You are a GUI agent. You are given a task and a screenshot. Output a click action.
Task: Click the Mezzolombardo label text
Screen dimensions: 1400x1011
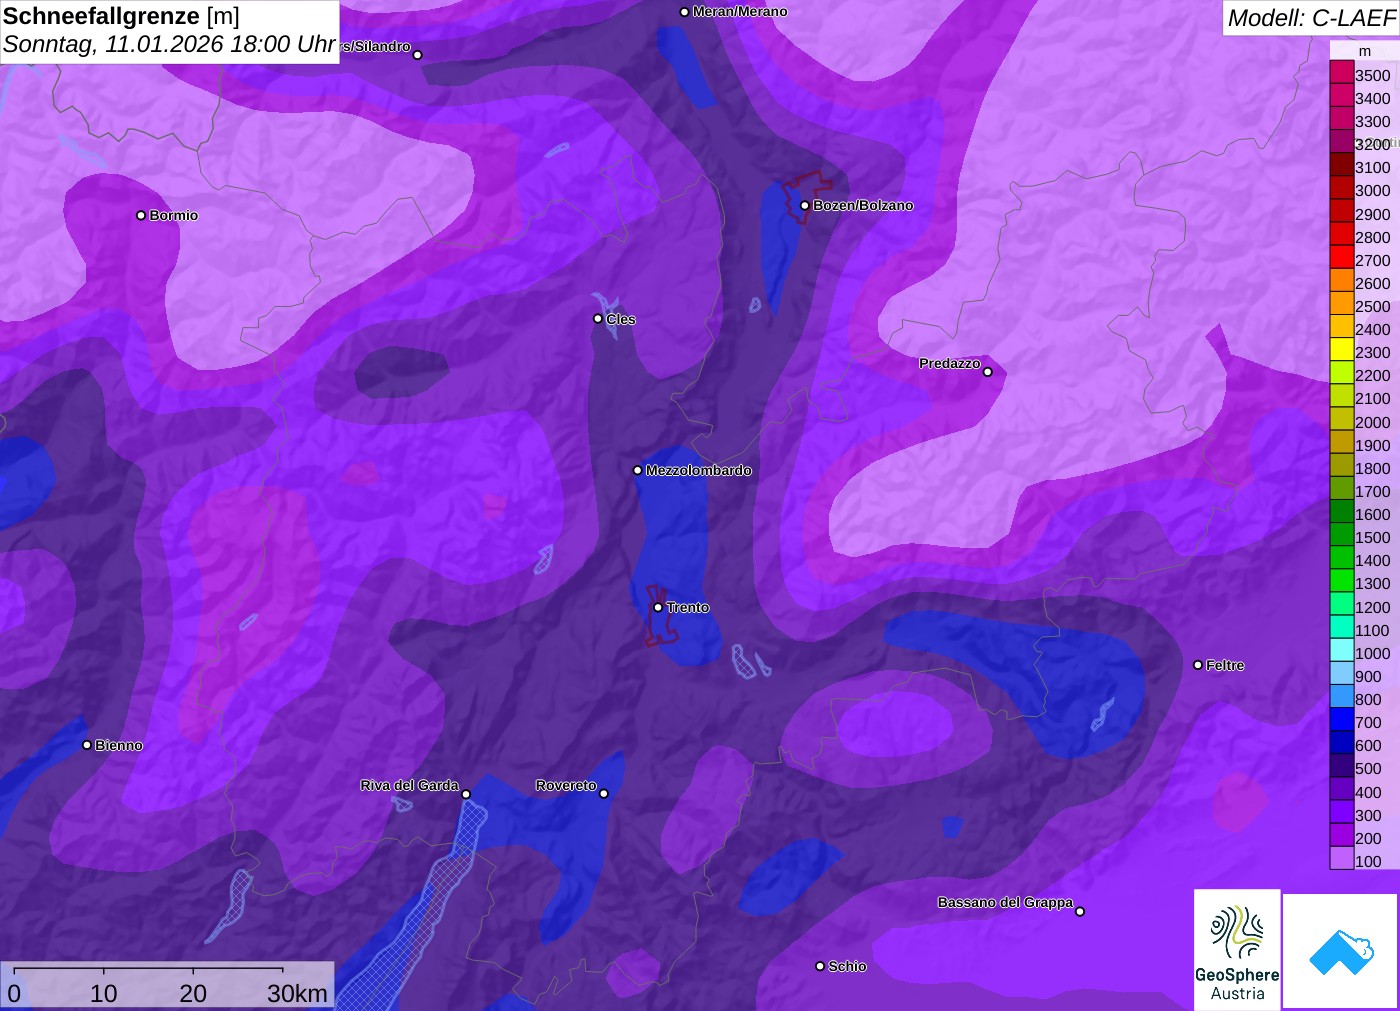click(x=698, y=470)
